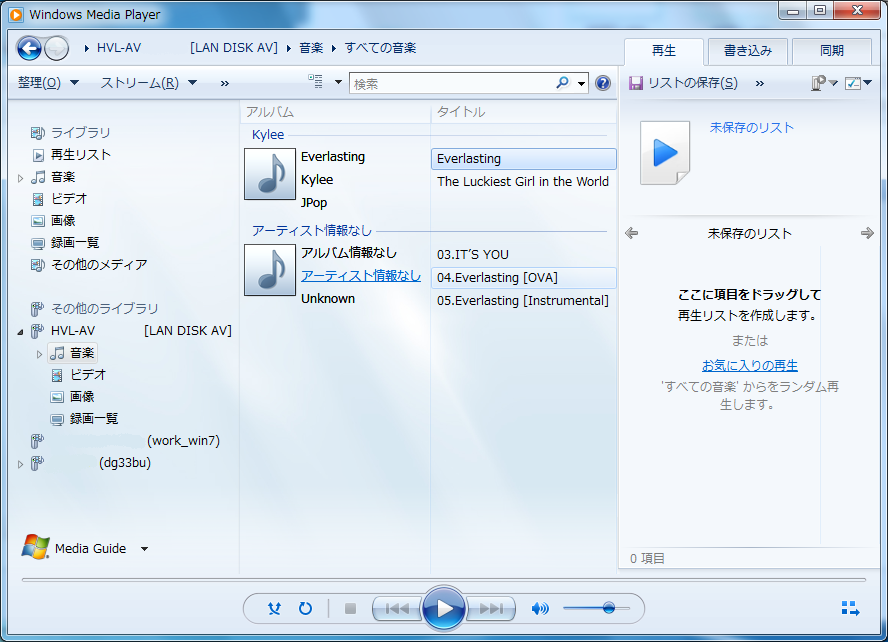Open the 整理(O) menu
This screenshot has width=888, height=642.
[x=48, y=83]
